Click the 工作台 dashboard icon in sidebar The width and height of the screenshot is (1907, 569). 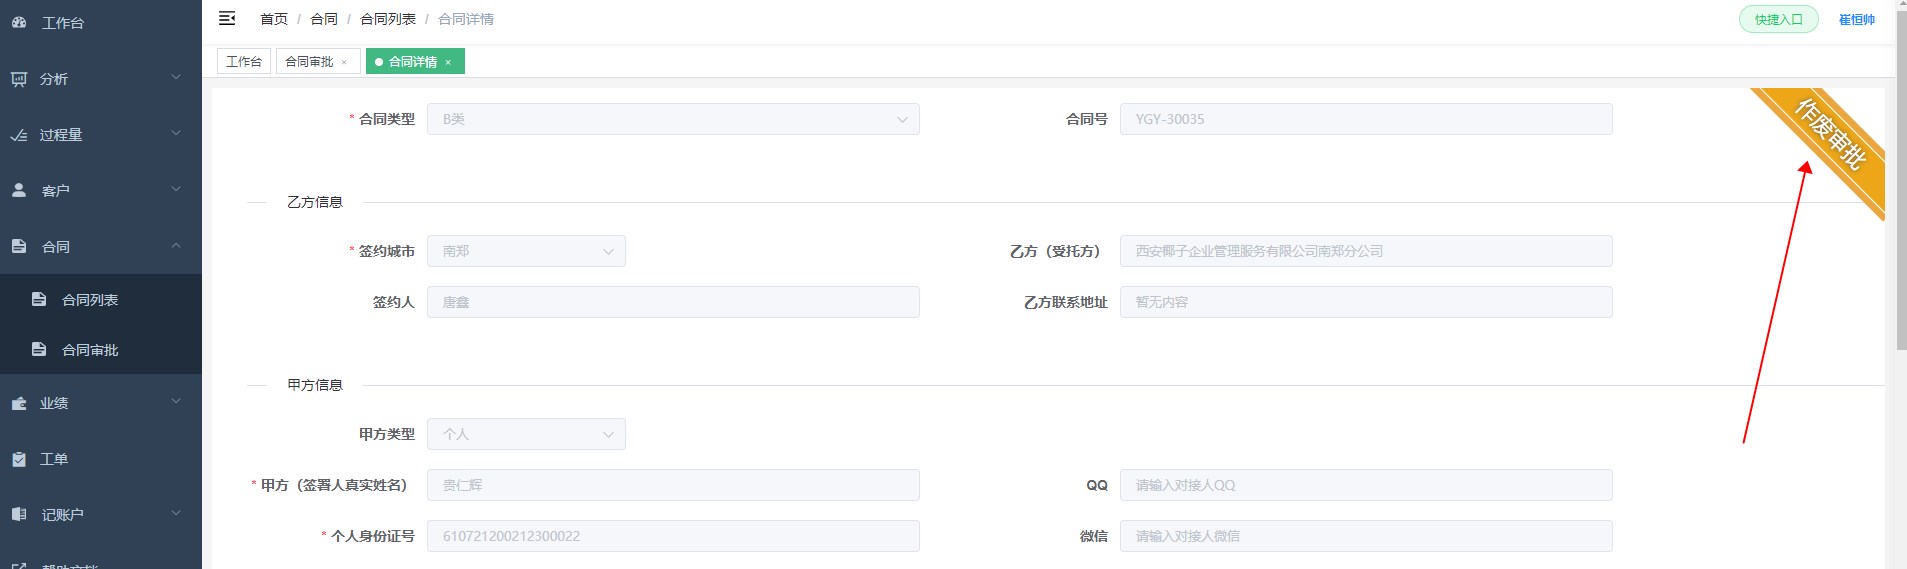pyautogui.click(x=19, y=22)
